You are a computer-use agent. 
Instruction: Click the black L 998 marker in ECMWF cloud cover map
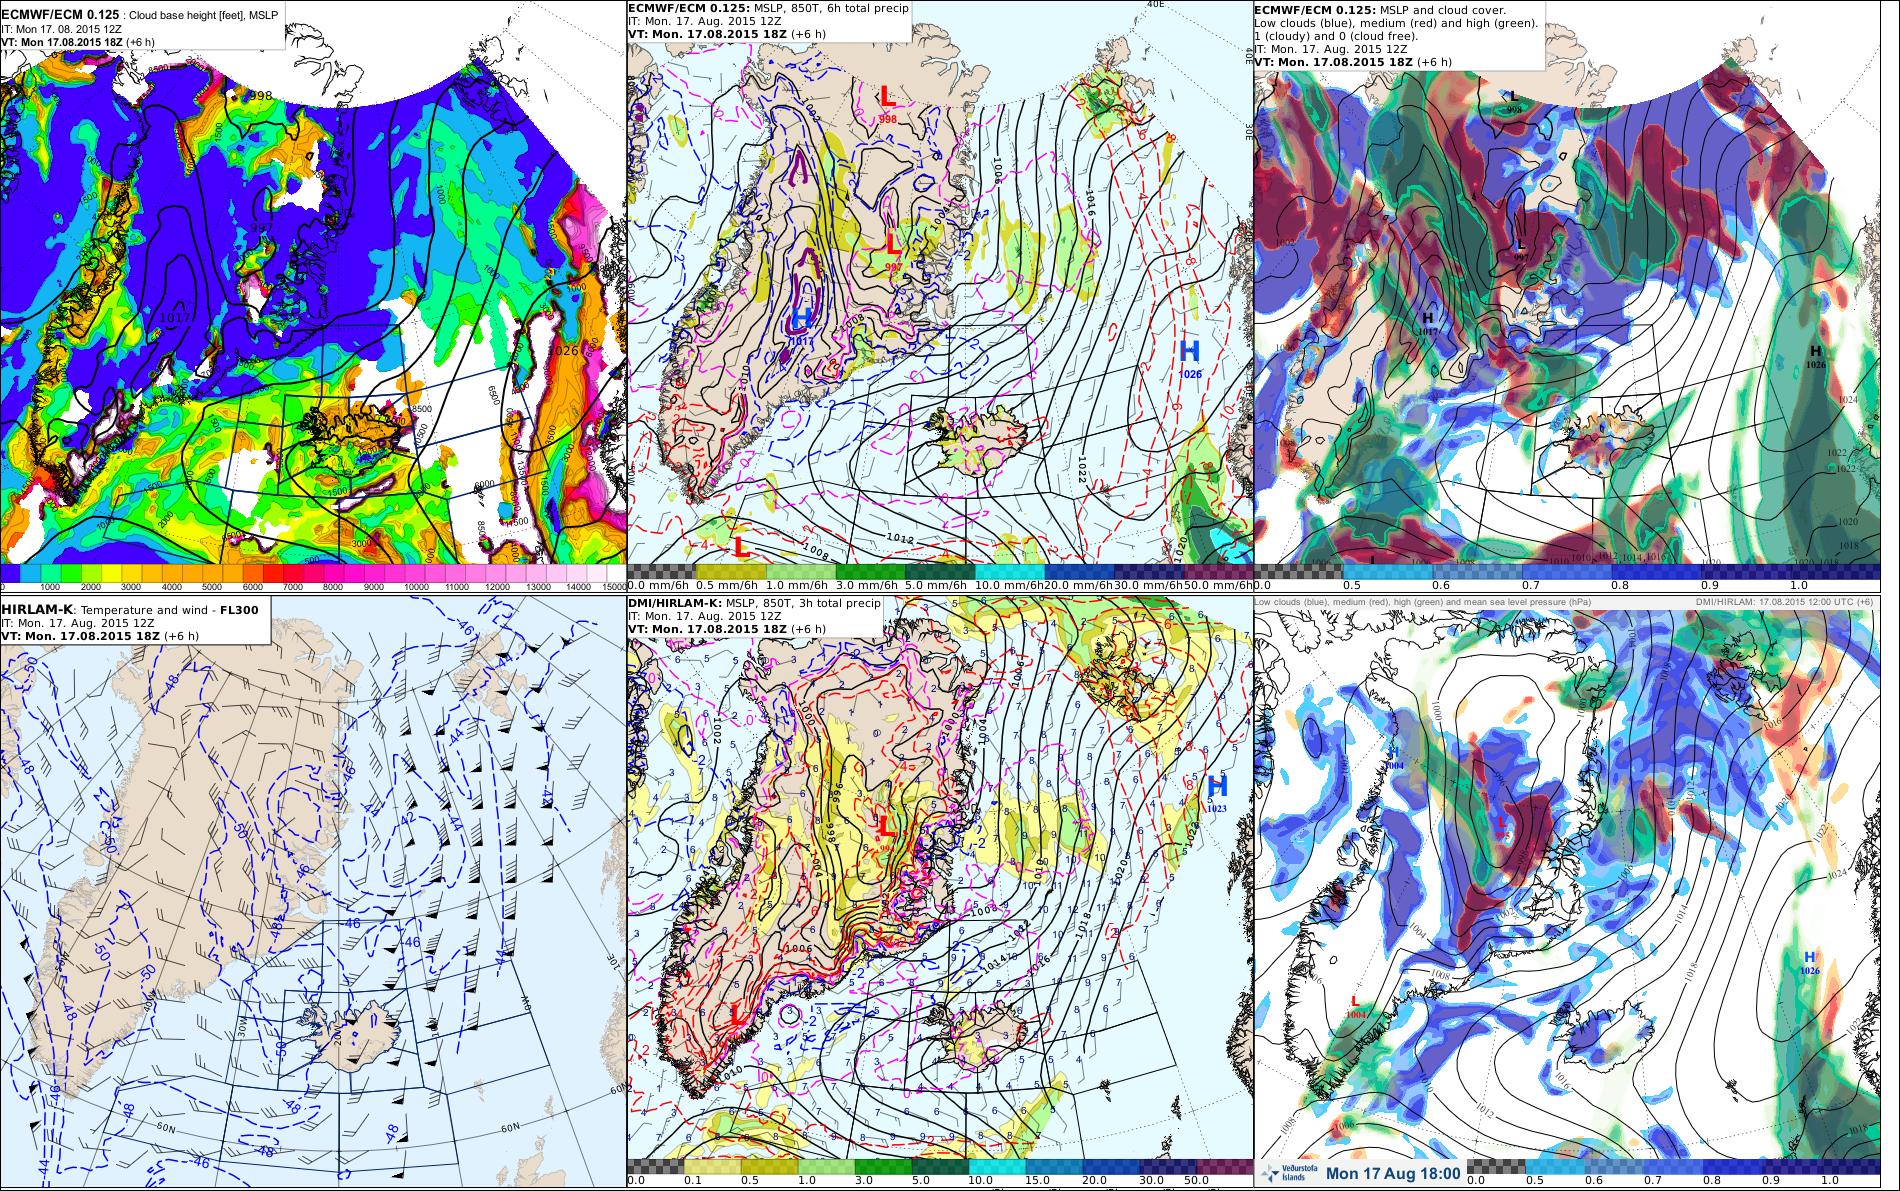click(1514, 101)
